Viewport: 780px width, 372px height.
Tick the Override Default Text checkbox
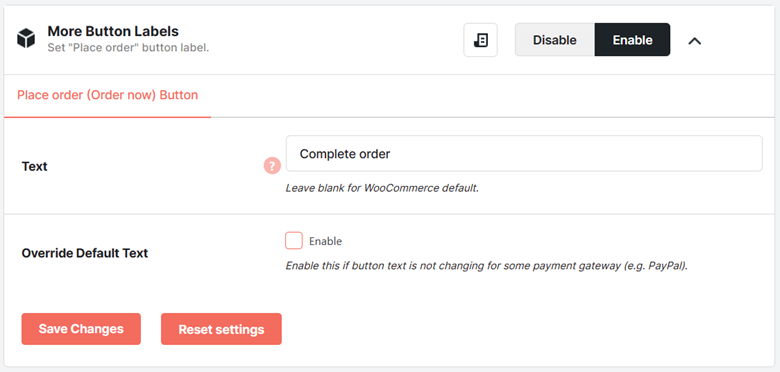(x=294, y=241)
